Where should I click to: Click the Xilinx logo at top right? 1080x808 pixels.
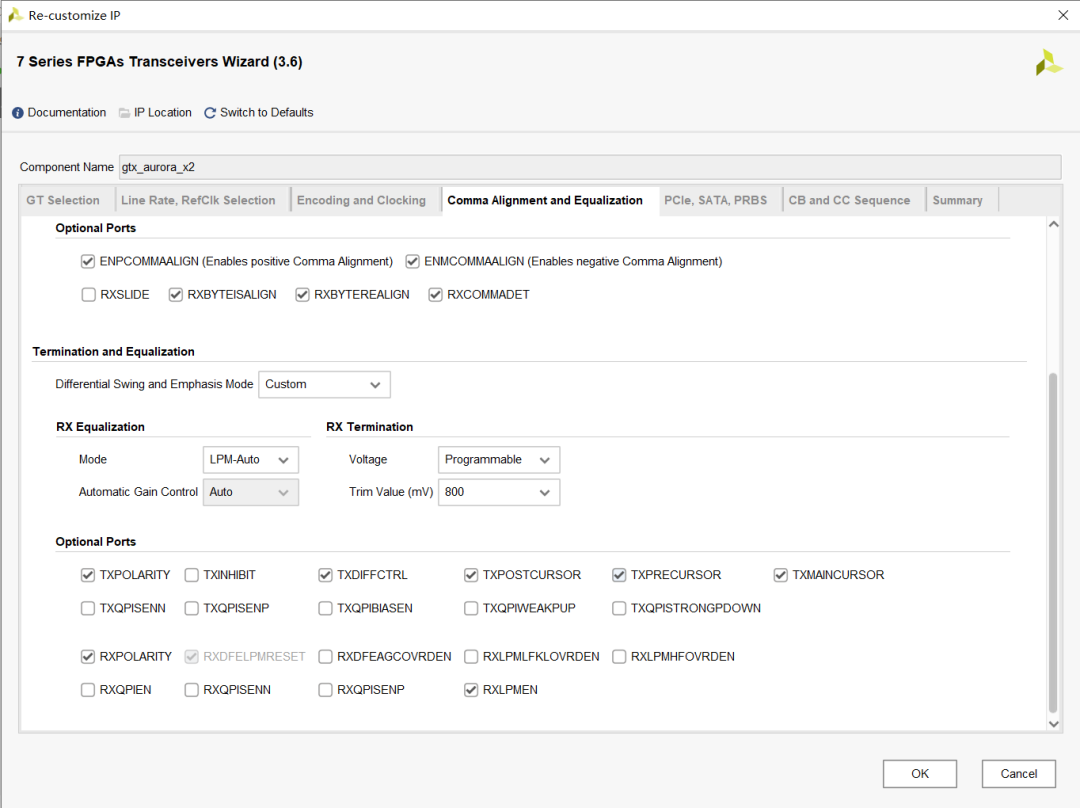(1048, 63)
